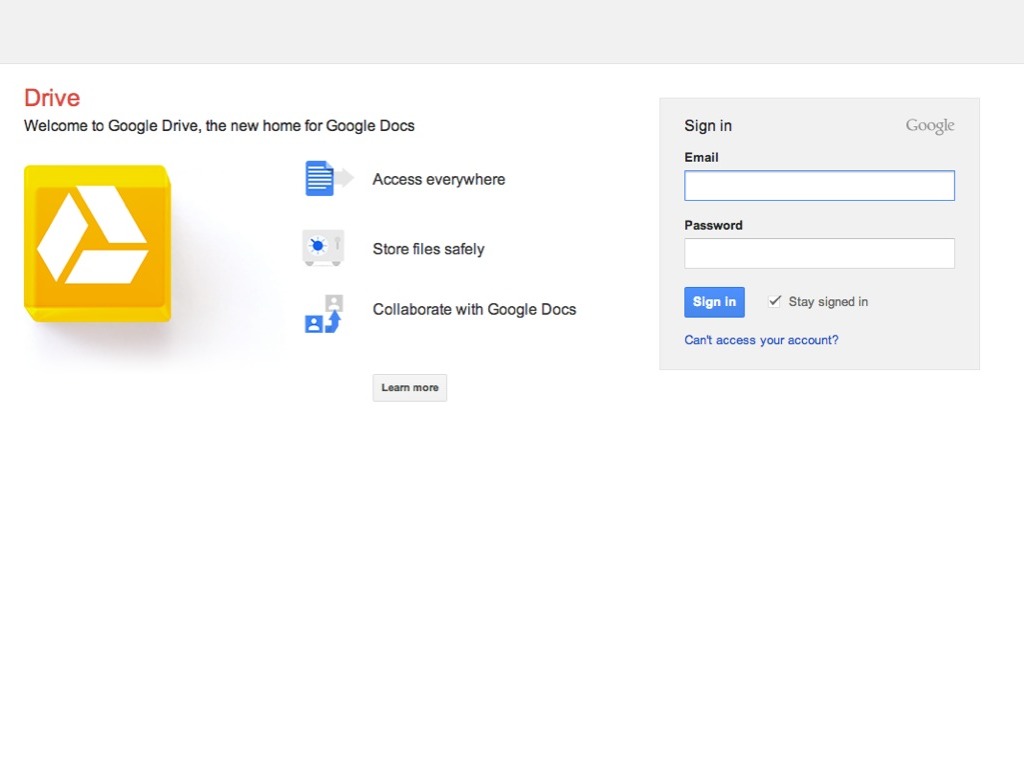Focus the Email input field
The image size is (1024, 768).
pyautogui.click(x=819, y=186)
